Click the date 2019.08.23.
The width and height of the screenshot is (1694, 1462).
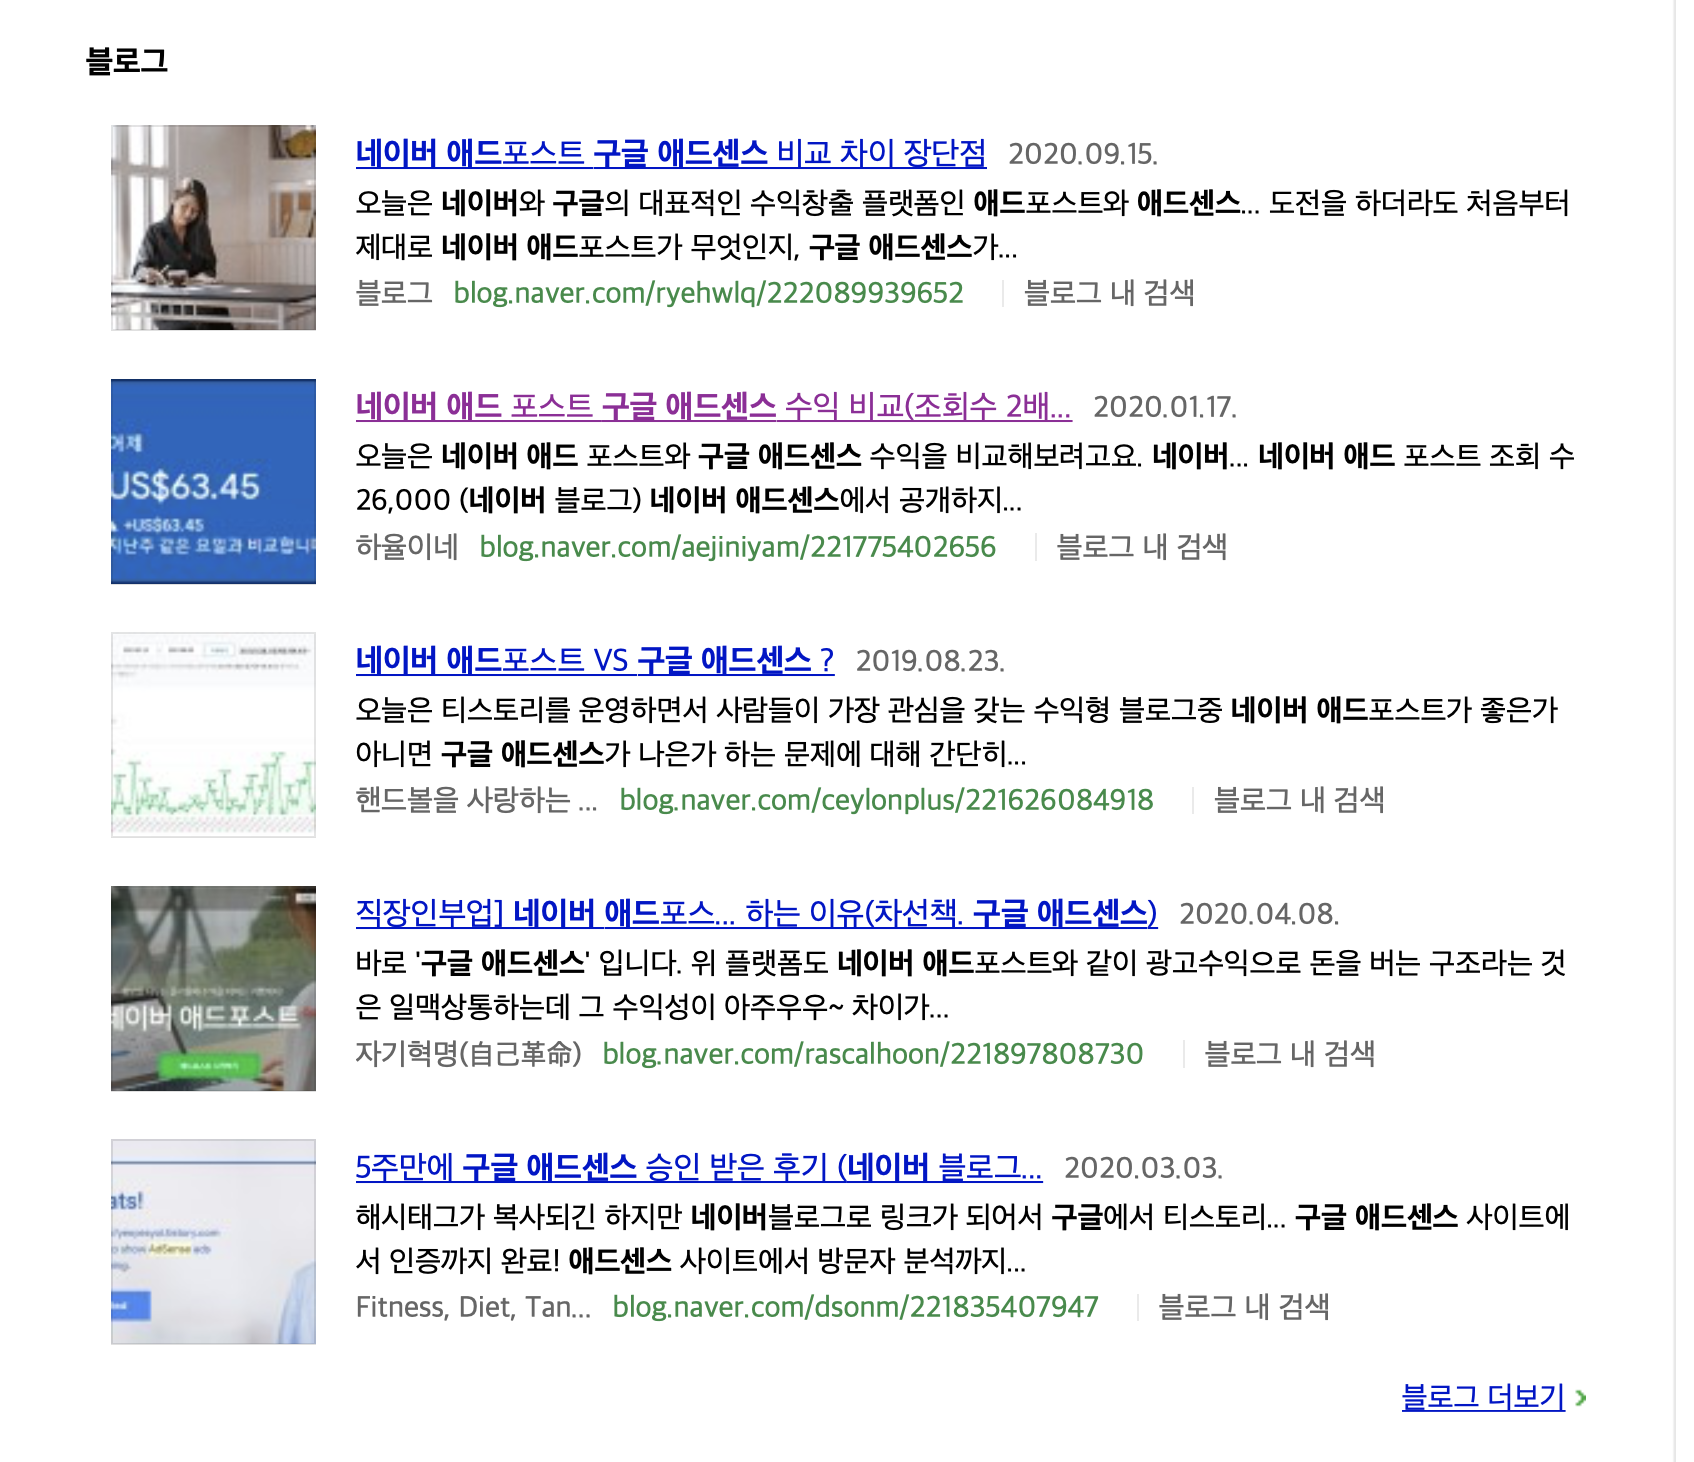(930, 661)
